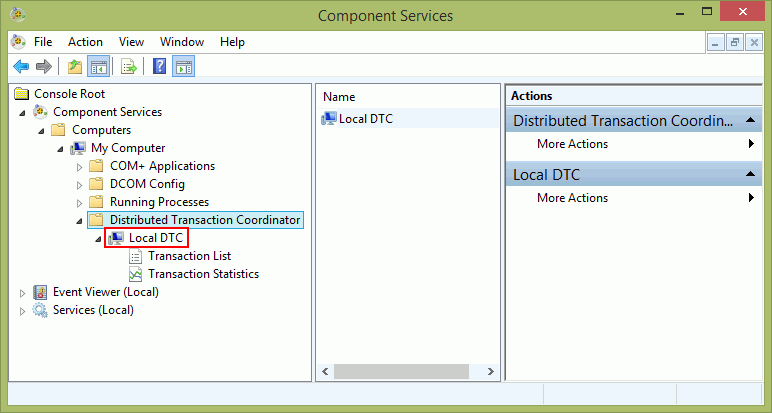Open the Help toolbar icon

[160, 66]
